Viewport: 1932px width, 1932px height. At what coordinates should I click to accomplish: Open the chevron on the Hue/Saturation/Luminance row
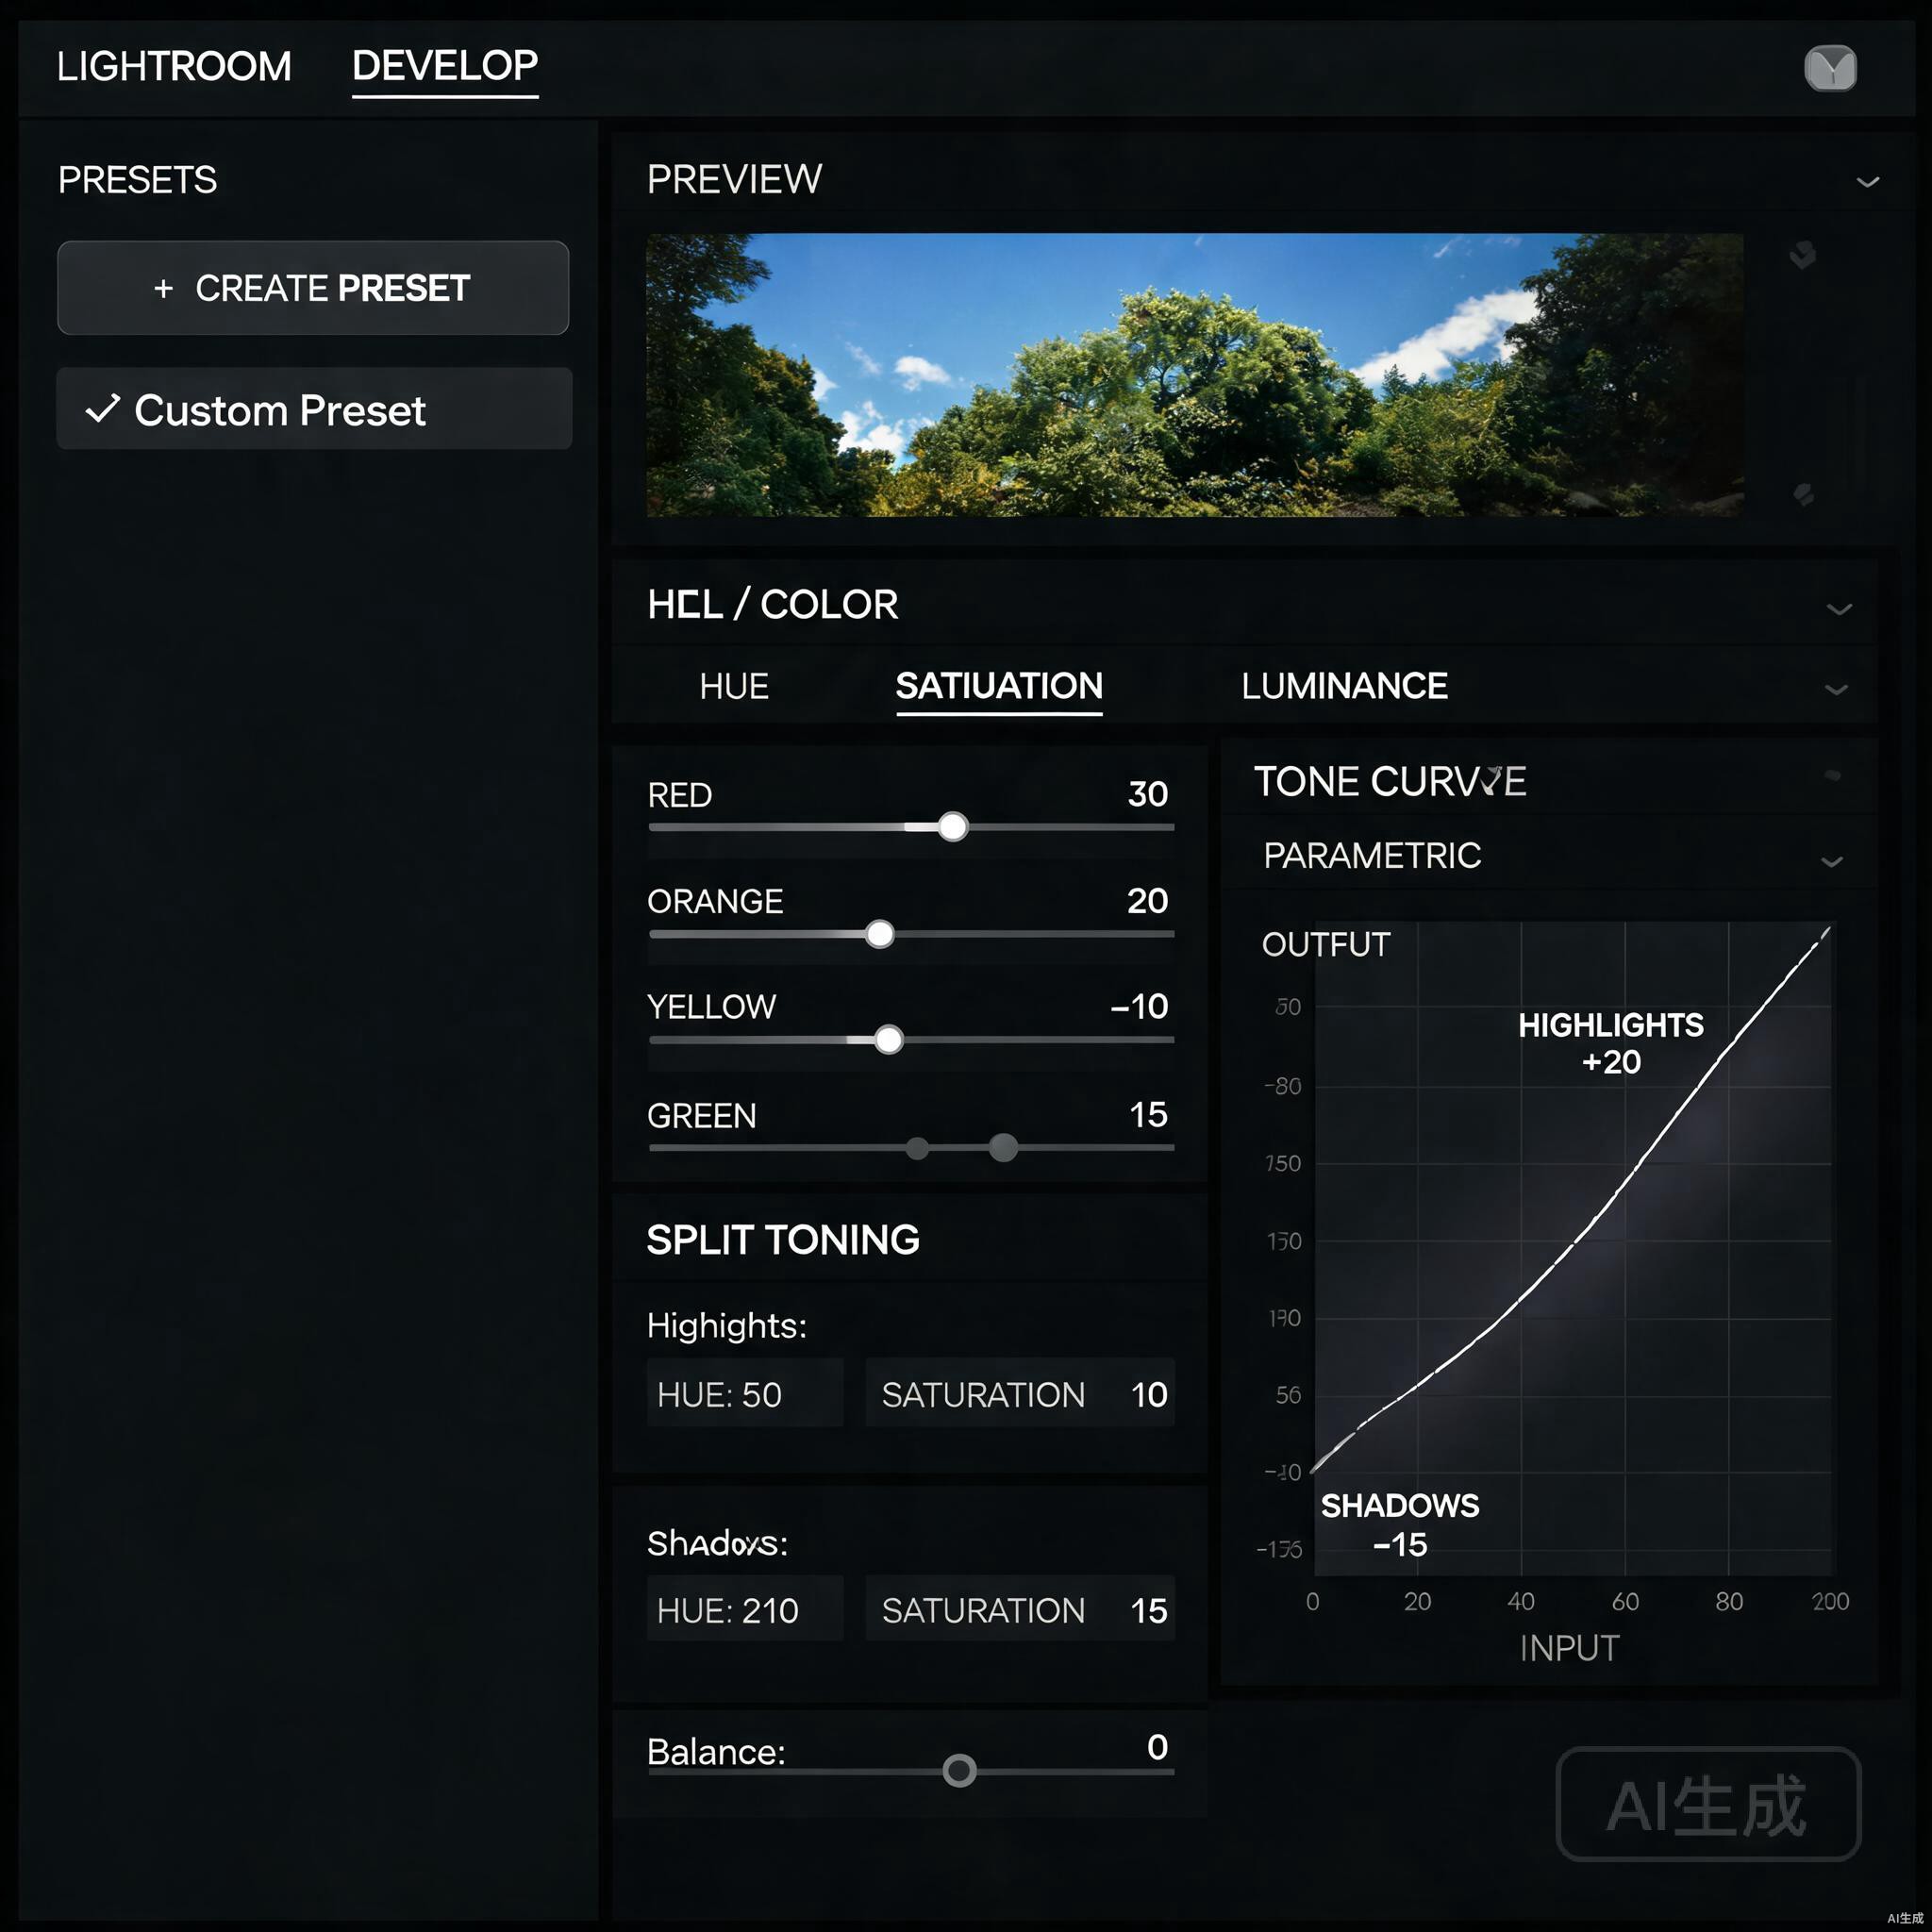[1836, 689]
